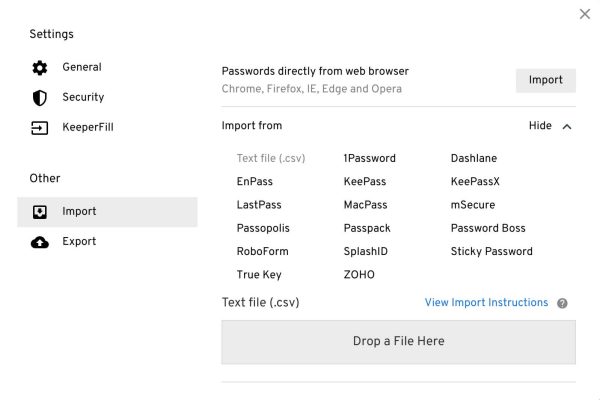The height and width of the screenshot is (400, 600).
Task: Choose Text file (.csv) import source
Action: click(271, 158)
